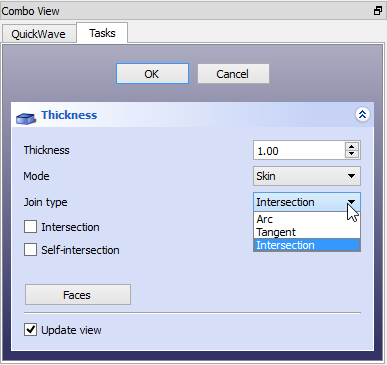
Task: Open the Mode dropdown showing Skin
Action: pyautogui.click(x=307, y=176)
